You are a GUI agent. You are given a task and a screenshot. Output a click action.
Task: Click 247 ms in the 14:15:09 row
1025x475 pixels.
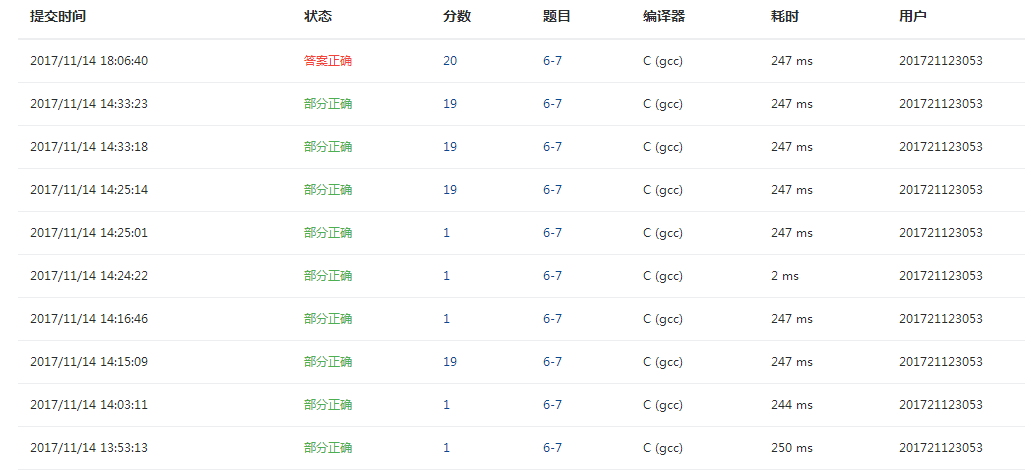pyautogui.click(x=792, y=362)
